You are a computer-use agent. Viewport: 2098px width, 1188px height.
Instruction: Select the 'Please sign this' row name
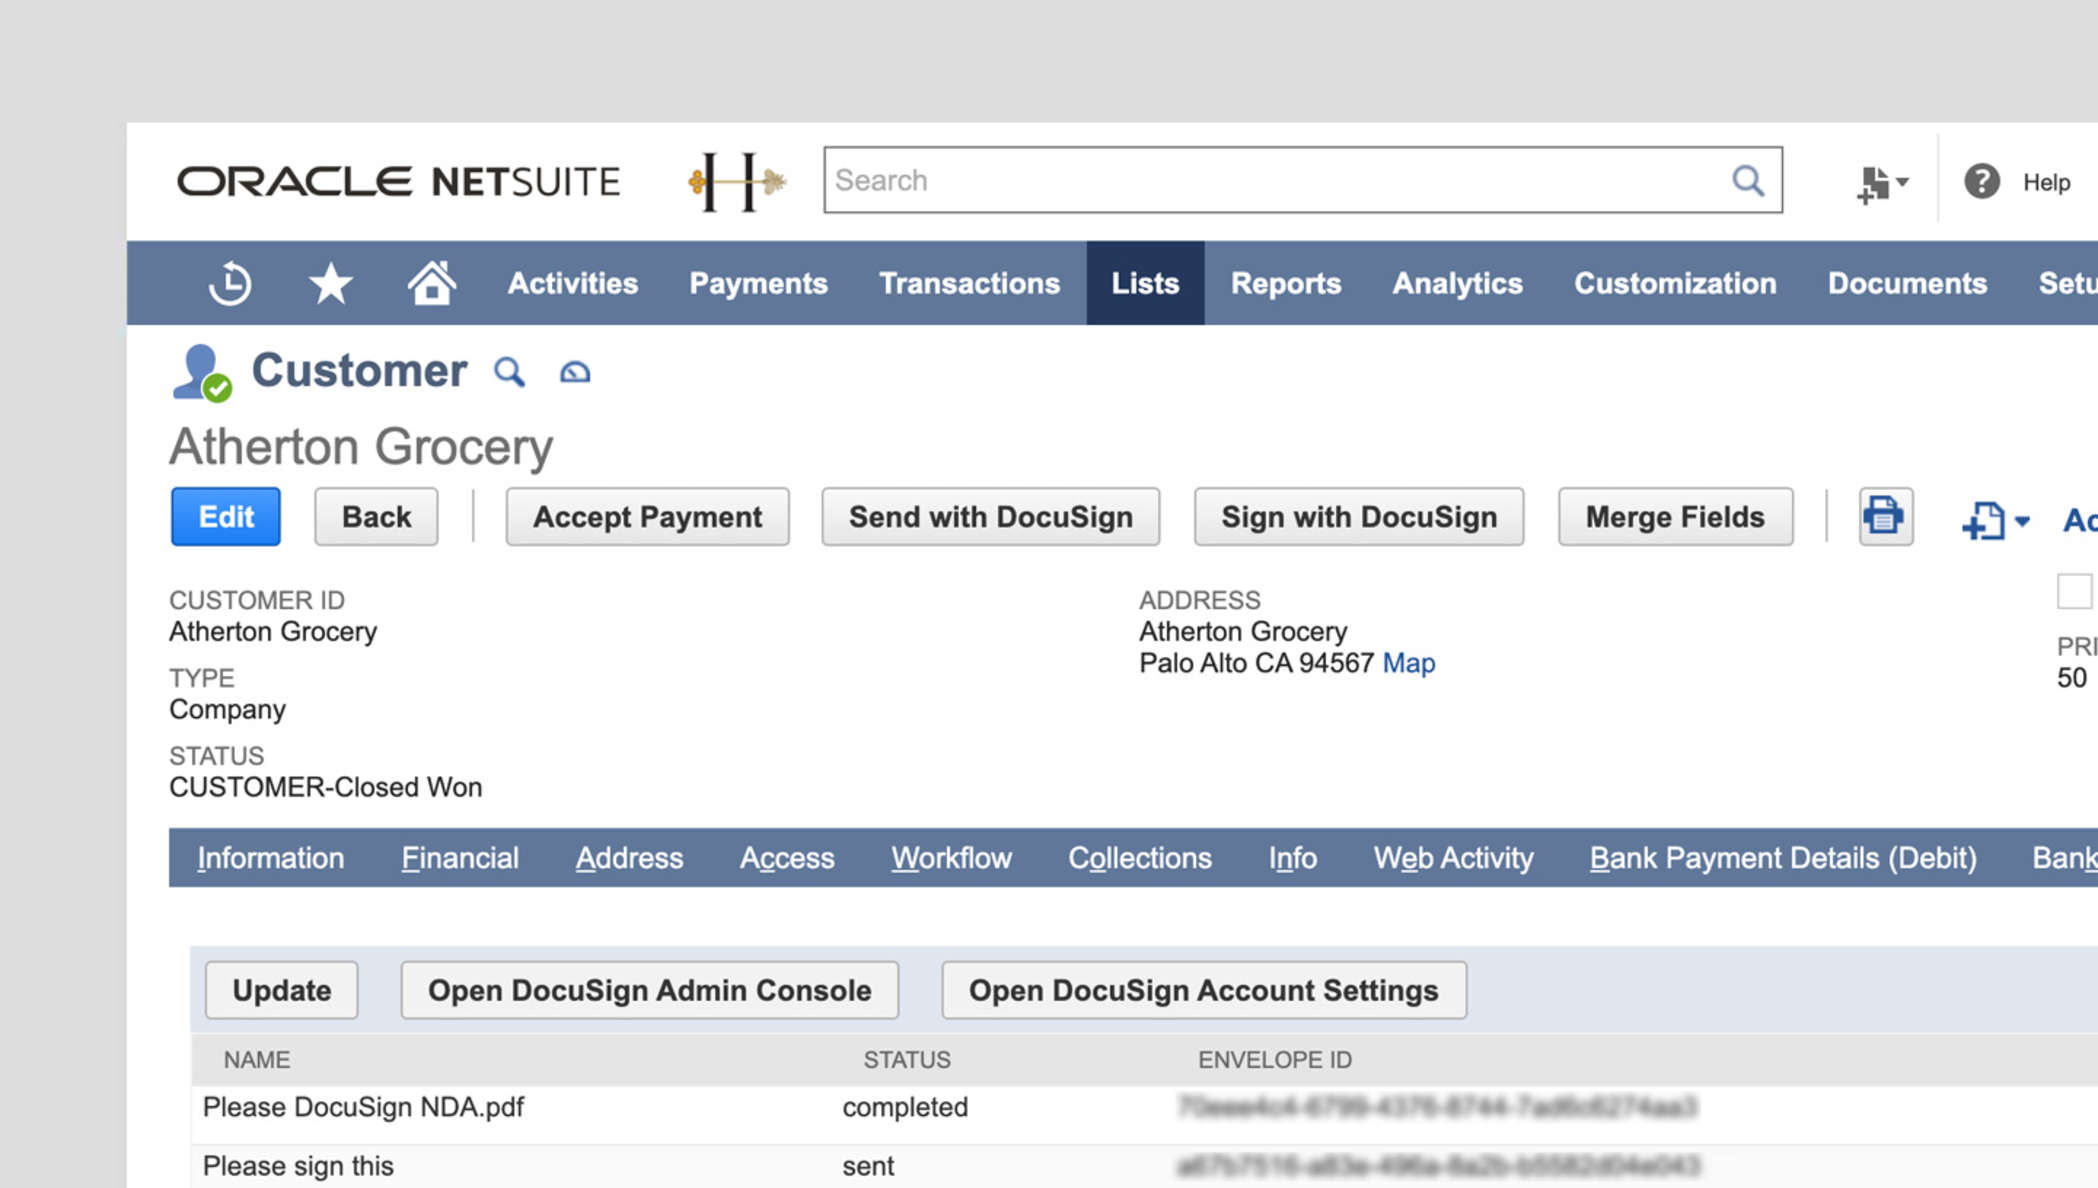(x=298, y=1166)
